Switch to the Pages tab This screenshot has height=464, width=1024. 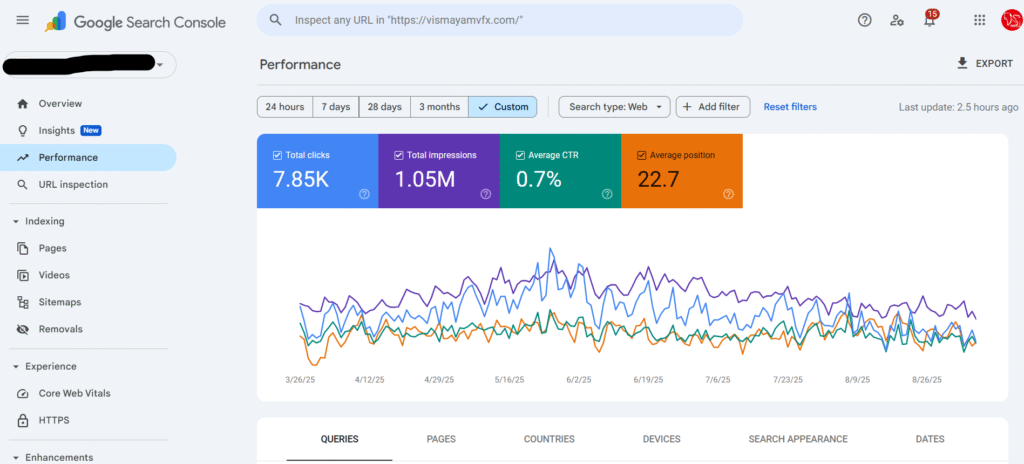(x=441, y=439)
